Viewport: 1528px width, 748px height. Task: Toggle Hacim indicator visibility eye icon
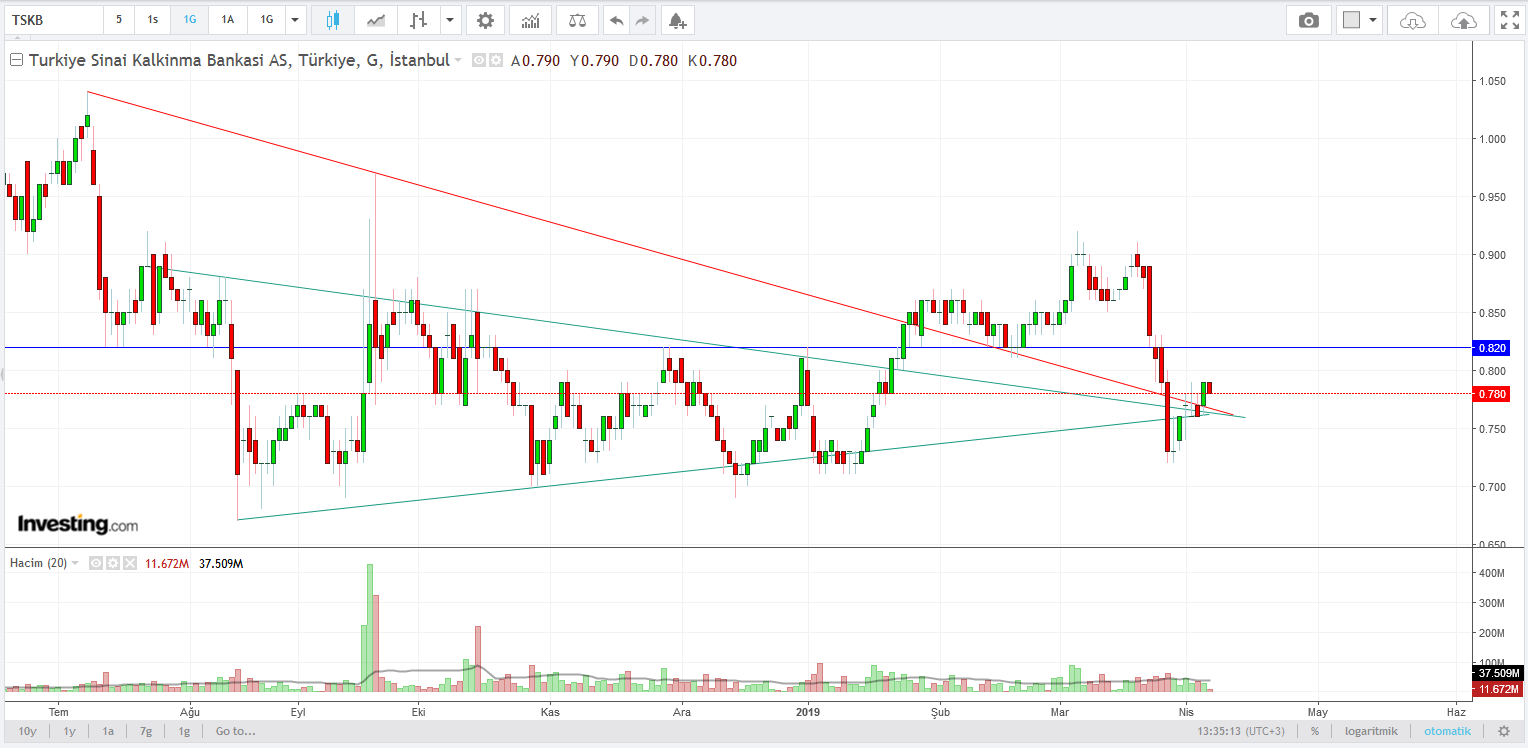click(x=96, y=564)
